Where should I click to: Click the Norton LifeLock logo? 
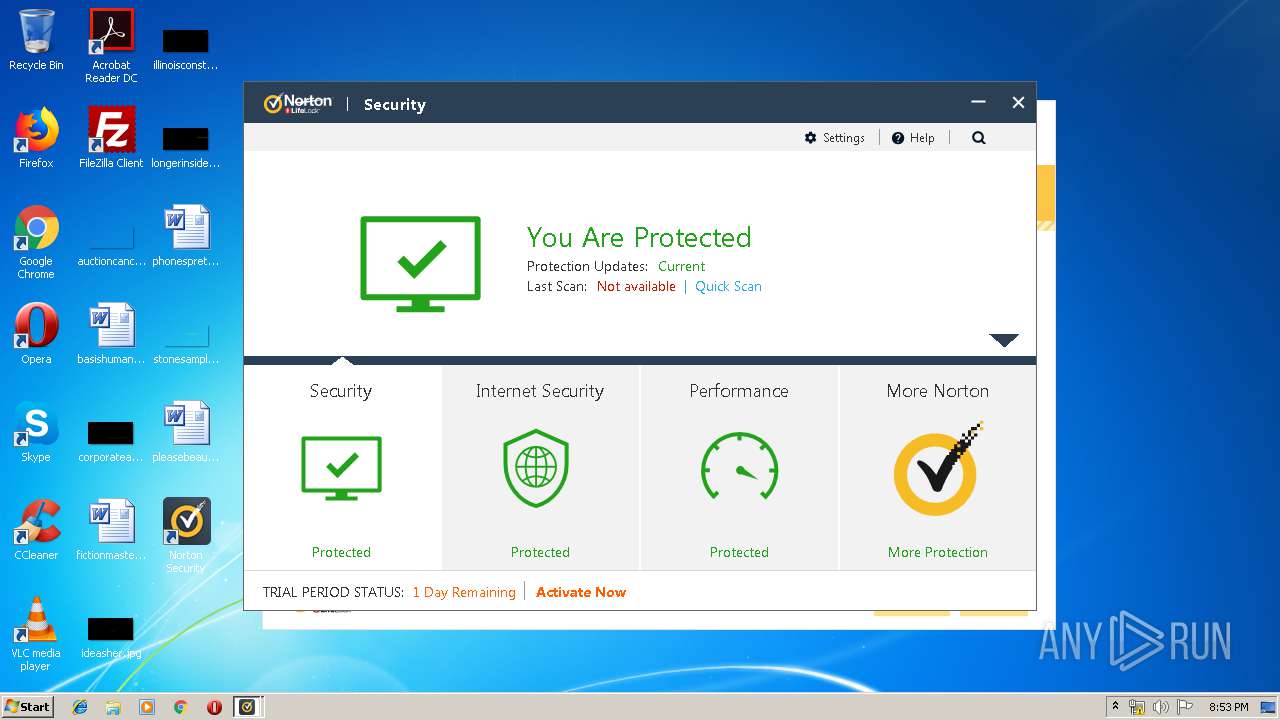(x=298, y=104)
